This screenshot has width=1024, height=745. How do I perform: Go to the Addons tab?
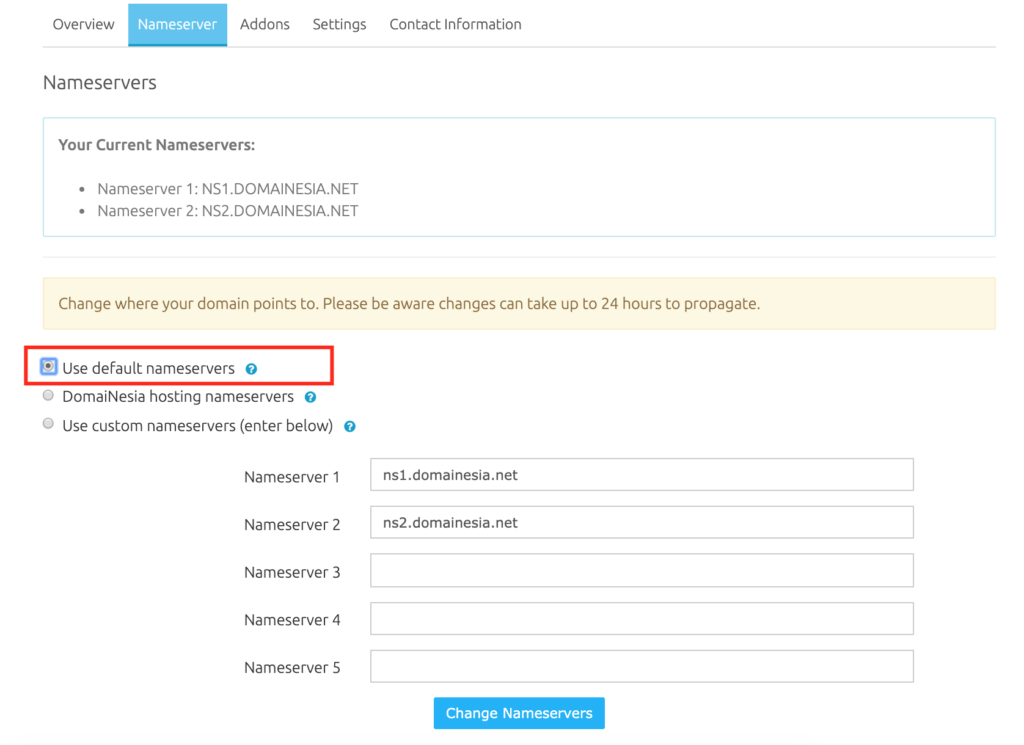pyautogui.click(x=265, y=24)
